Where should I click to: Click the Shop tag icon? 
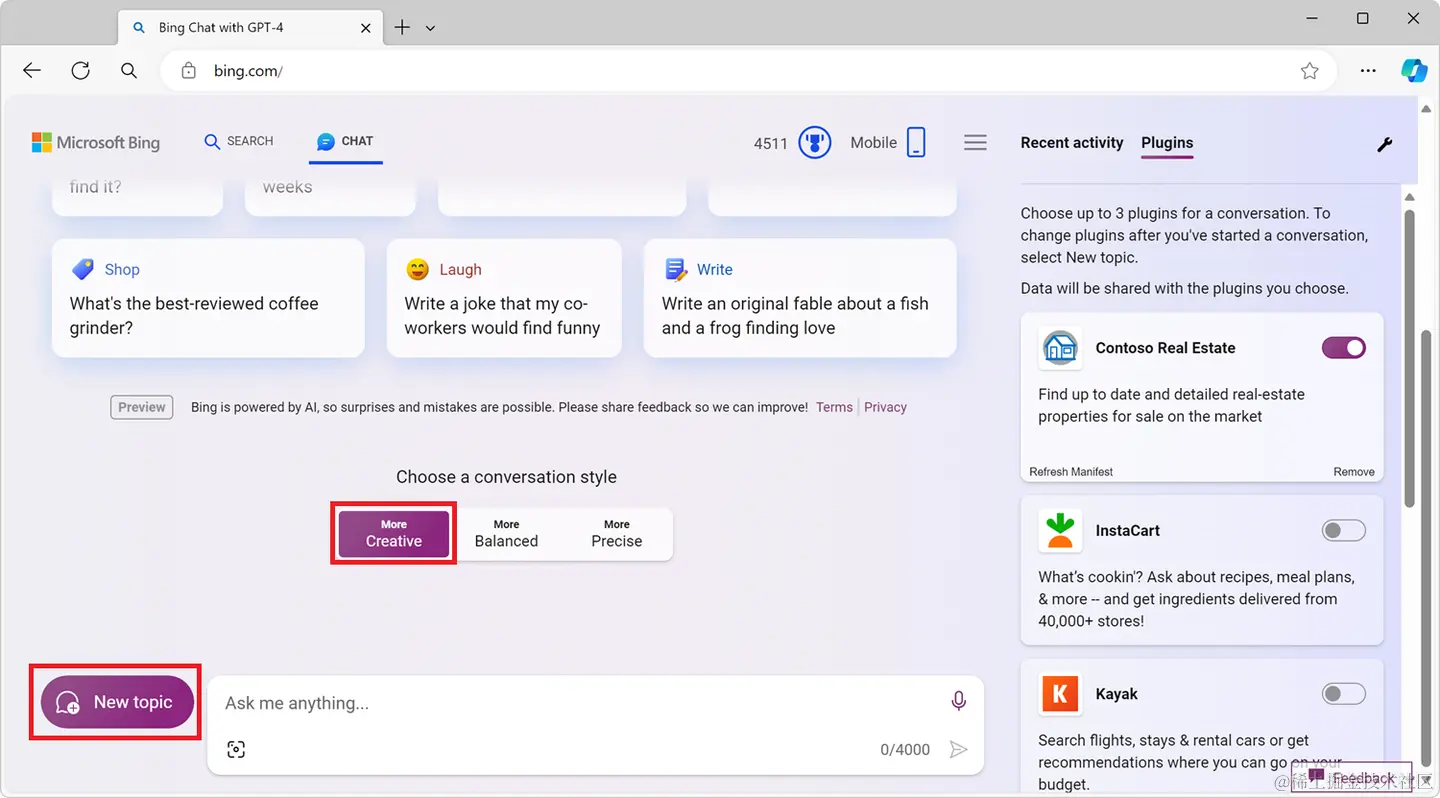point(83,269)
